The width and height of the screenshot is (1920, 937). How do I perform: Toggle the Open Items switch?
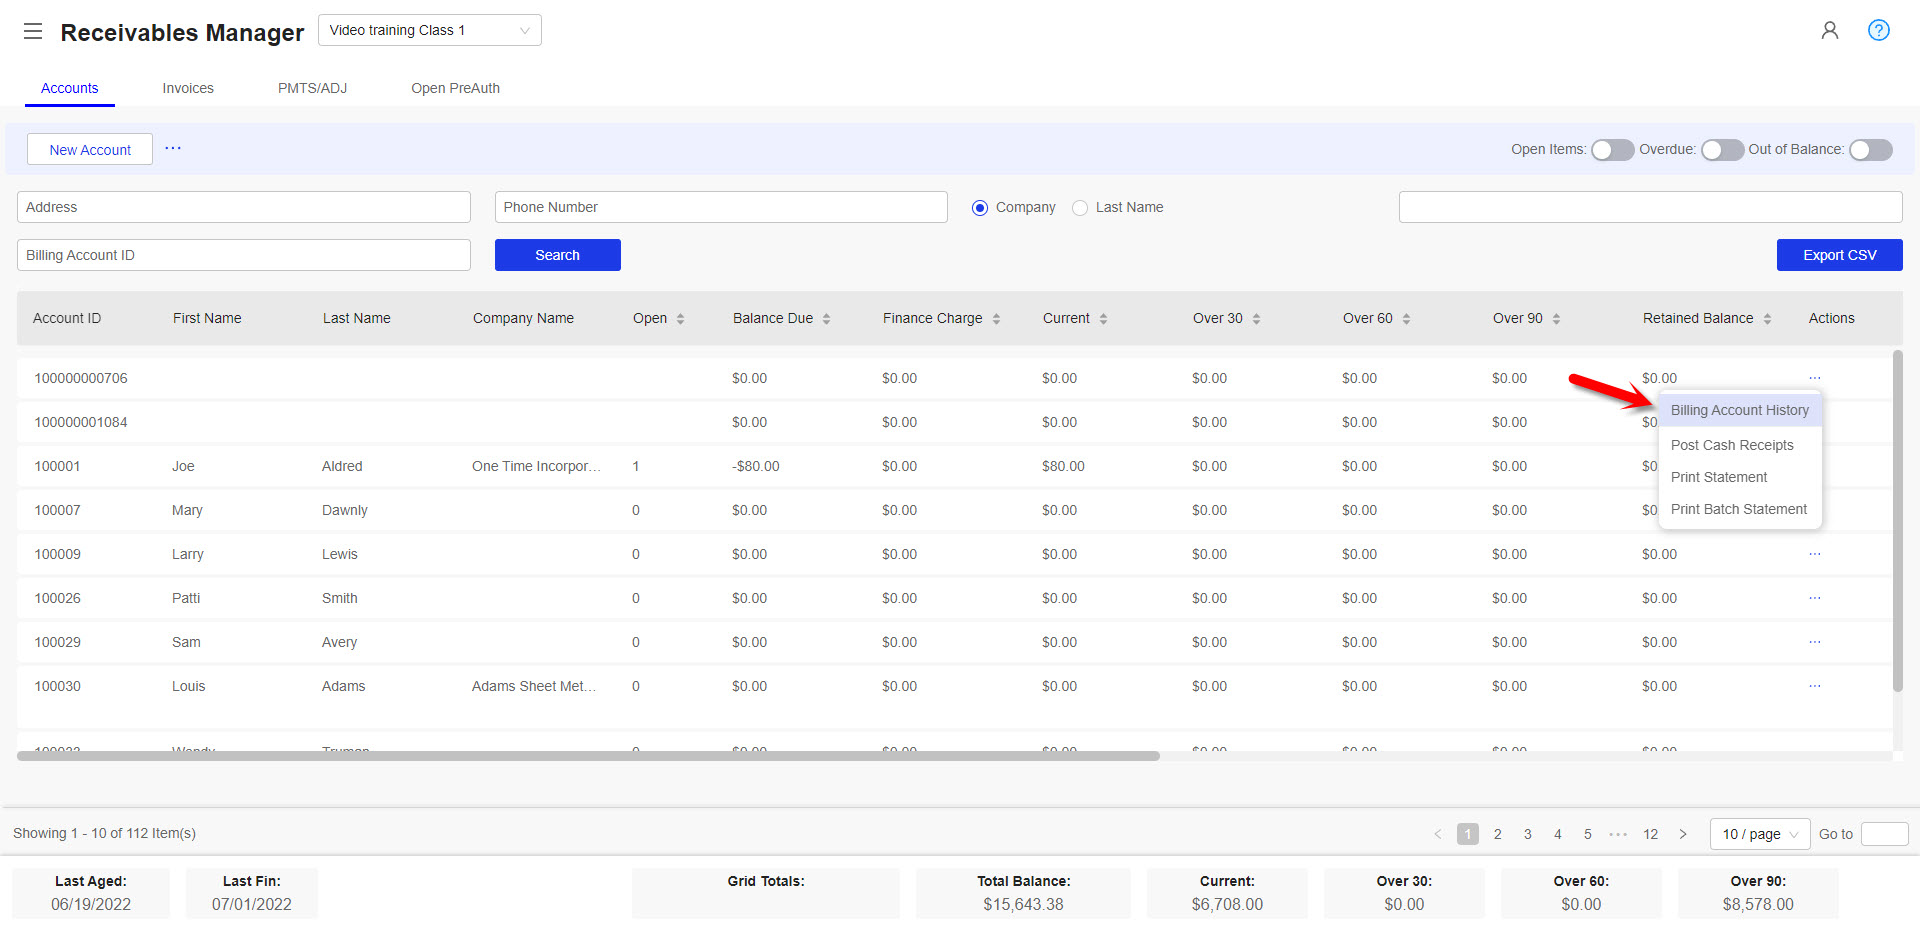(x=1612, y=150)
